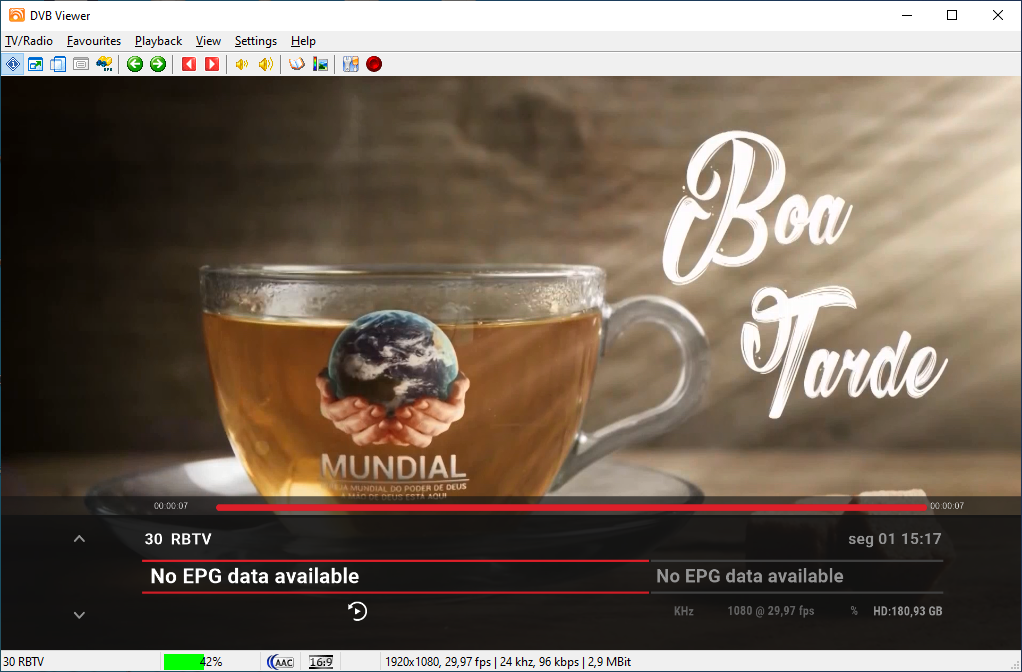Open the picture color adjustment icon

point(320,64)
